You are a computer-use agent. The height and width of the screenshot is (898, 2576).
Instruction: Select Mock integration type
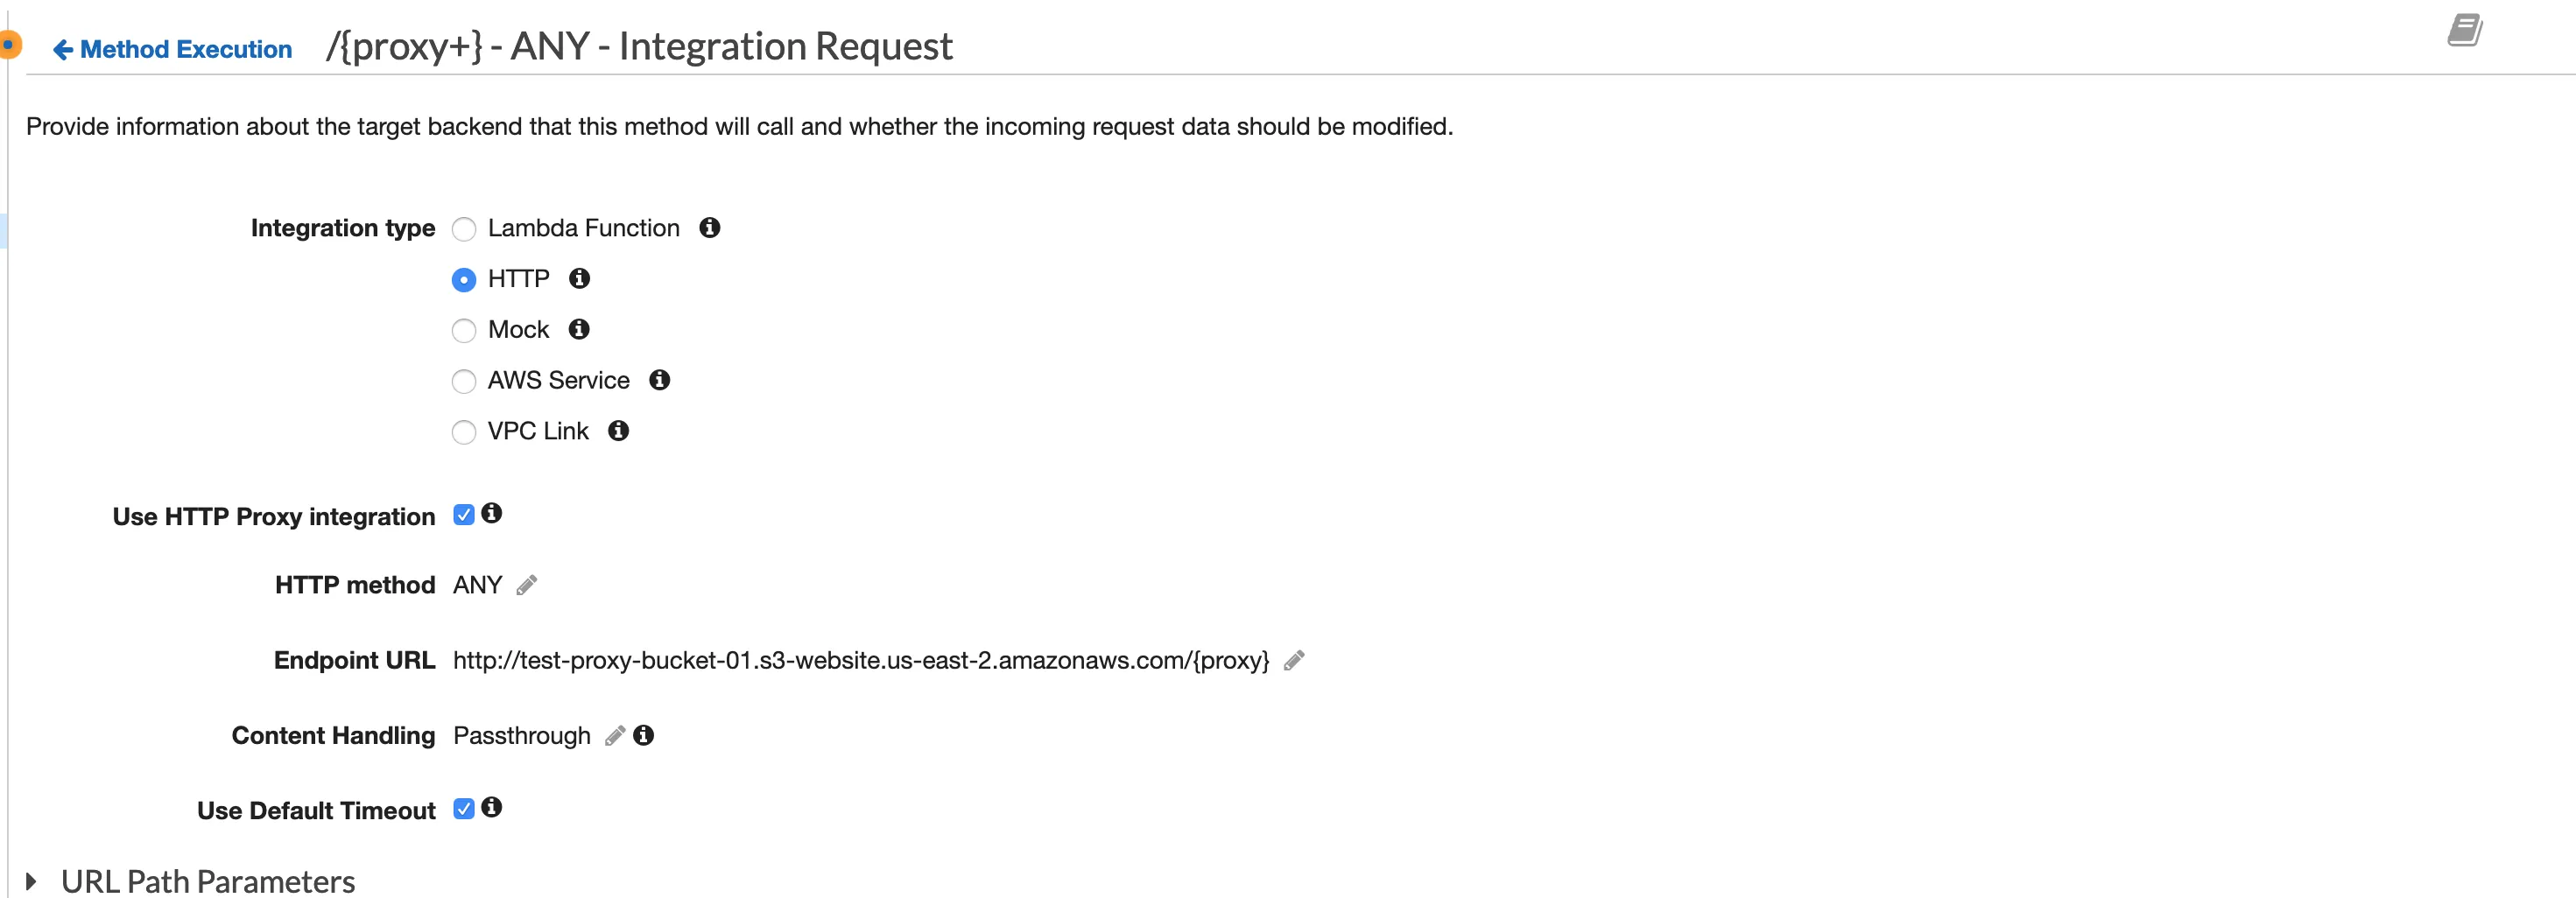(464, 330)
